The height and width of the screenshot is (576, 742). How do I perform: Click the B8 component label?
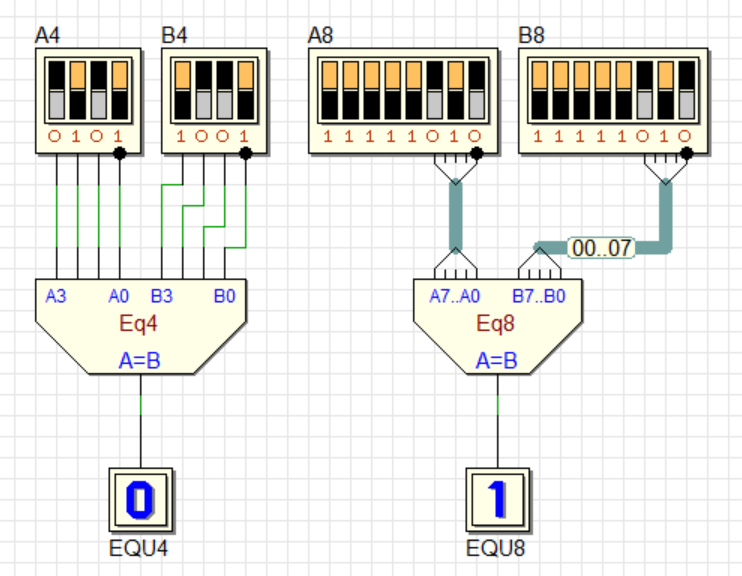[x=531, y=35]
